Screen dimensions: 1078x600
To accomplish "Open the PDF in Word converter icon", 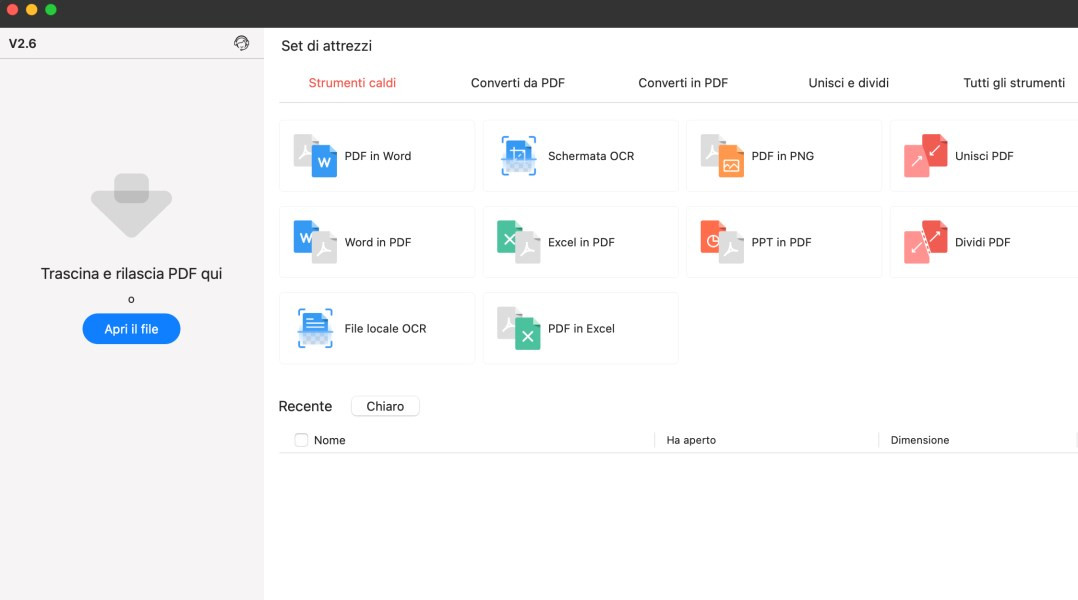I will click(x=315, y=156).
